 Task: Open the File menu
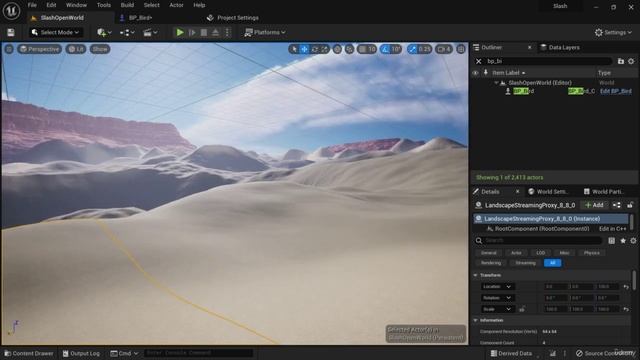point(32,5)
